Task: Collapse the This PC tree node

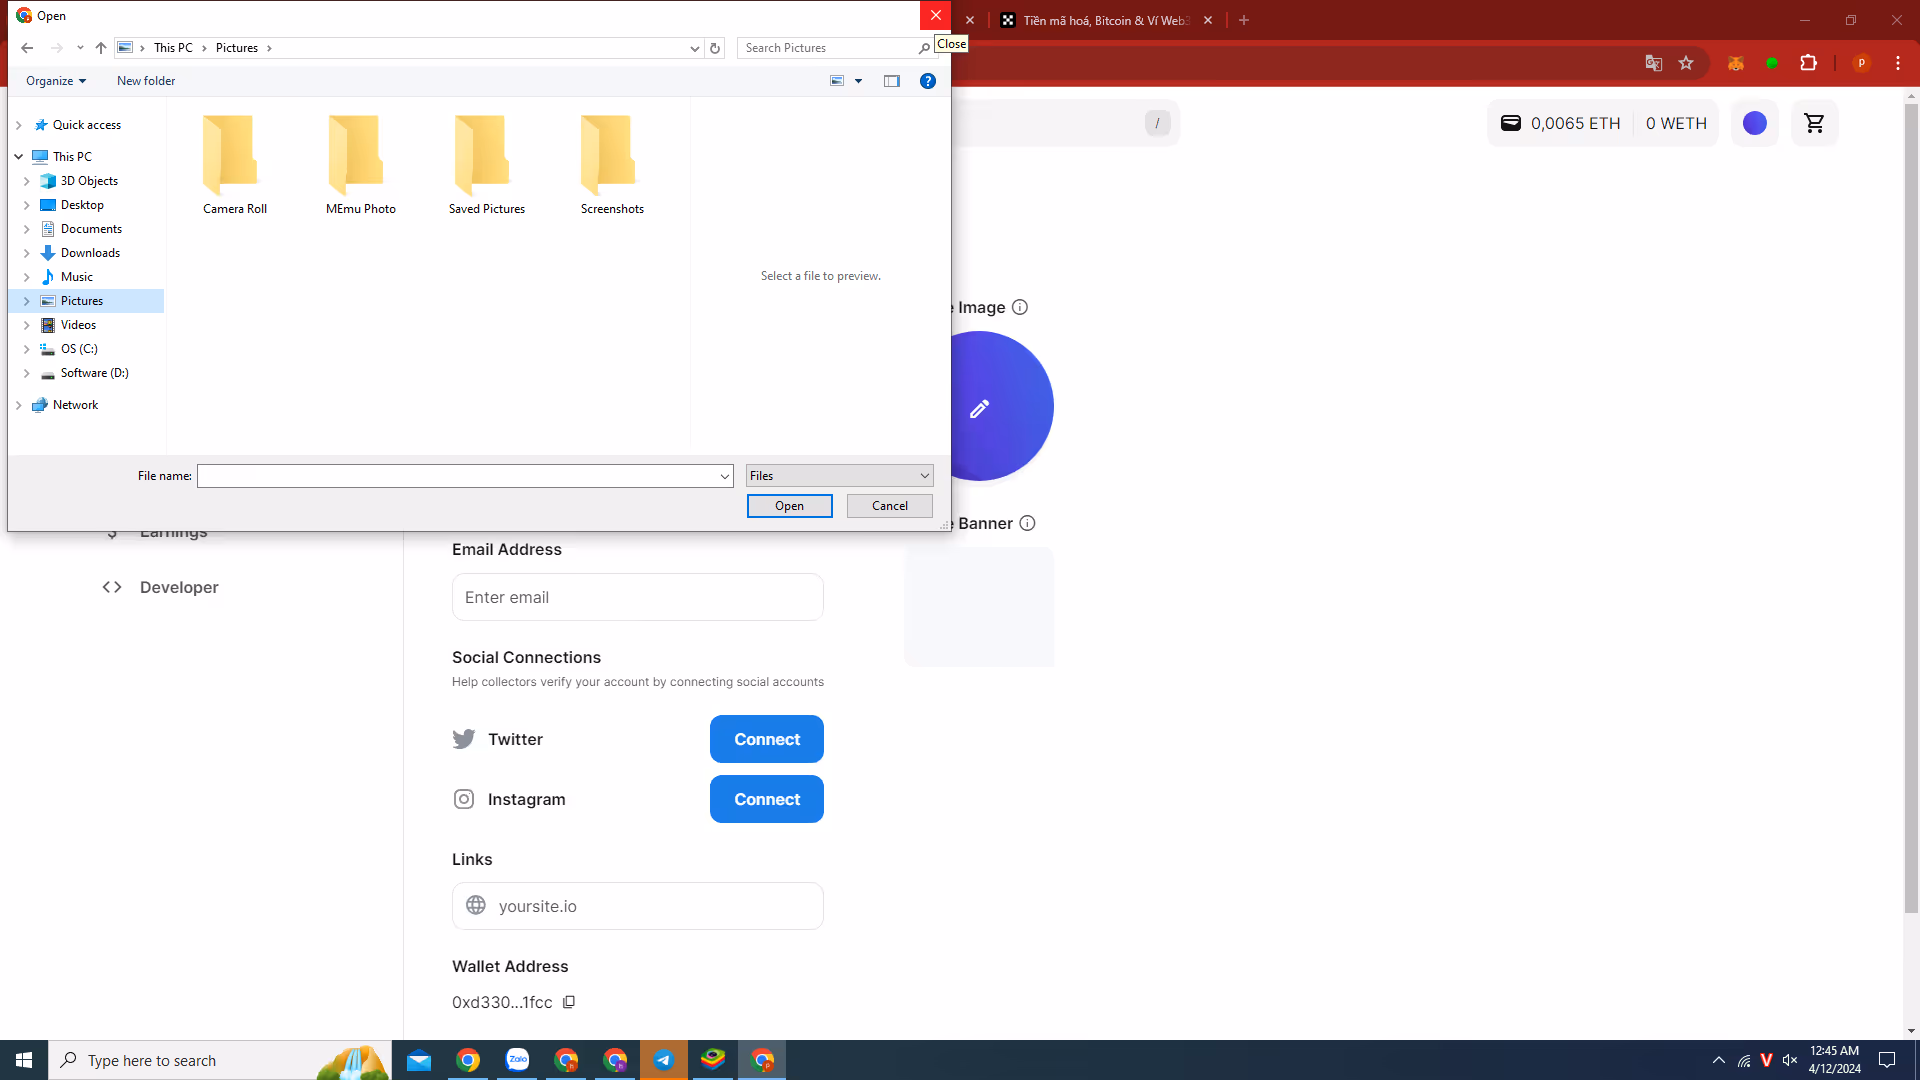Action: (19, 157)
